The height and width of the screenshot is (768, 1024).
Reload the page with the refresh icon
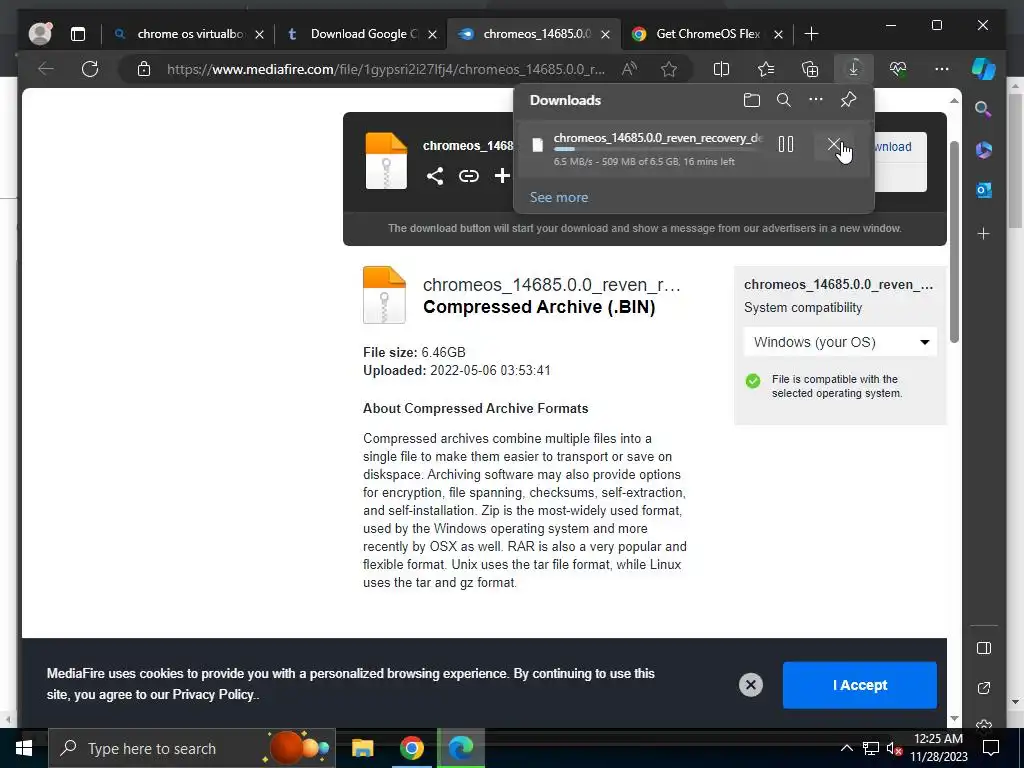click(x=90, y=69)
